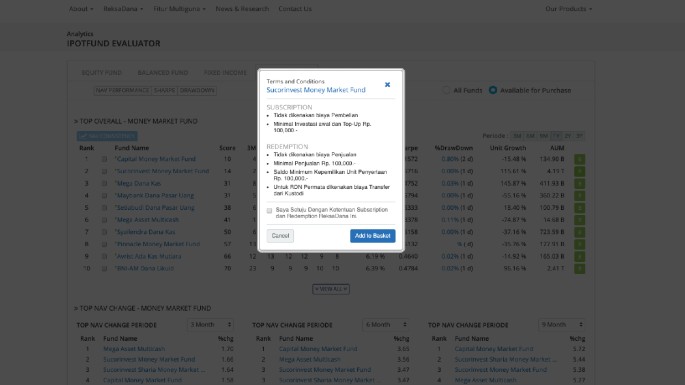Viewport: 685px width, 385px height.
Task: Switch to the Equity Fund tab
Action: click(102, 73)
